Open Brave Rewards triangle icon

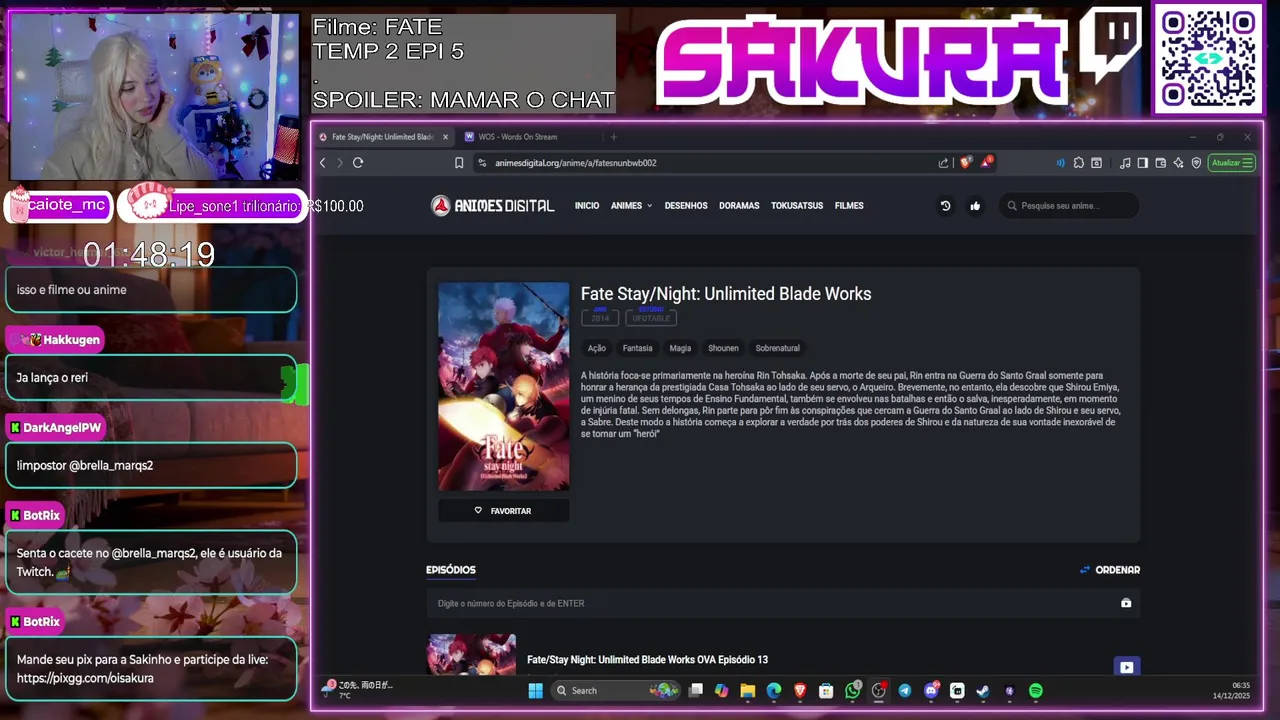(986, 162)
